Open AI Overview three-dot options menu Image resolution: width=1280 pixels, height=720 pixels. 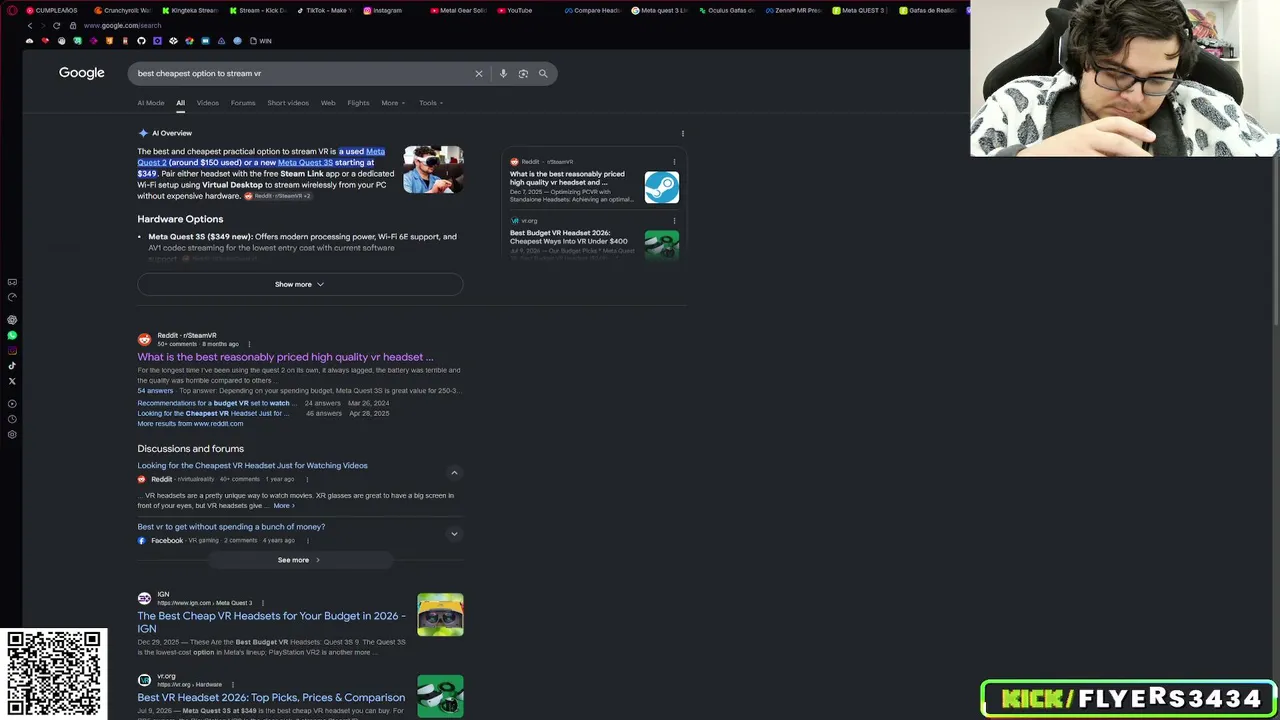coord(683,133)
